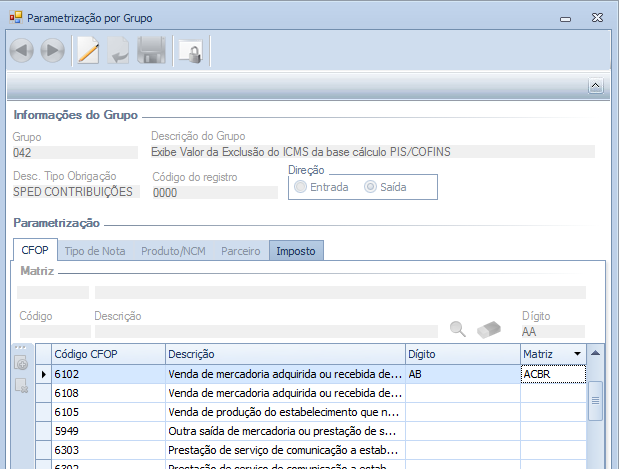Click the magnifier search icon in Matriz
Screen dimensions: 619x469
[458, 329]
